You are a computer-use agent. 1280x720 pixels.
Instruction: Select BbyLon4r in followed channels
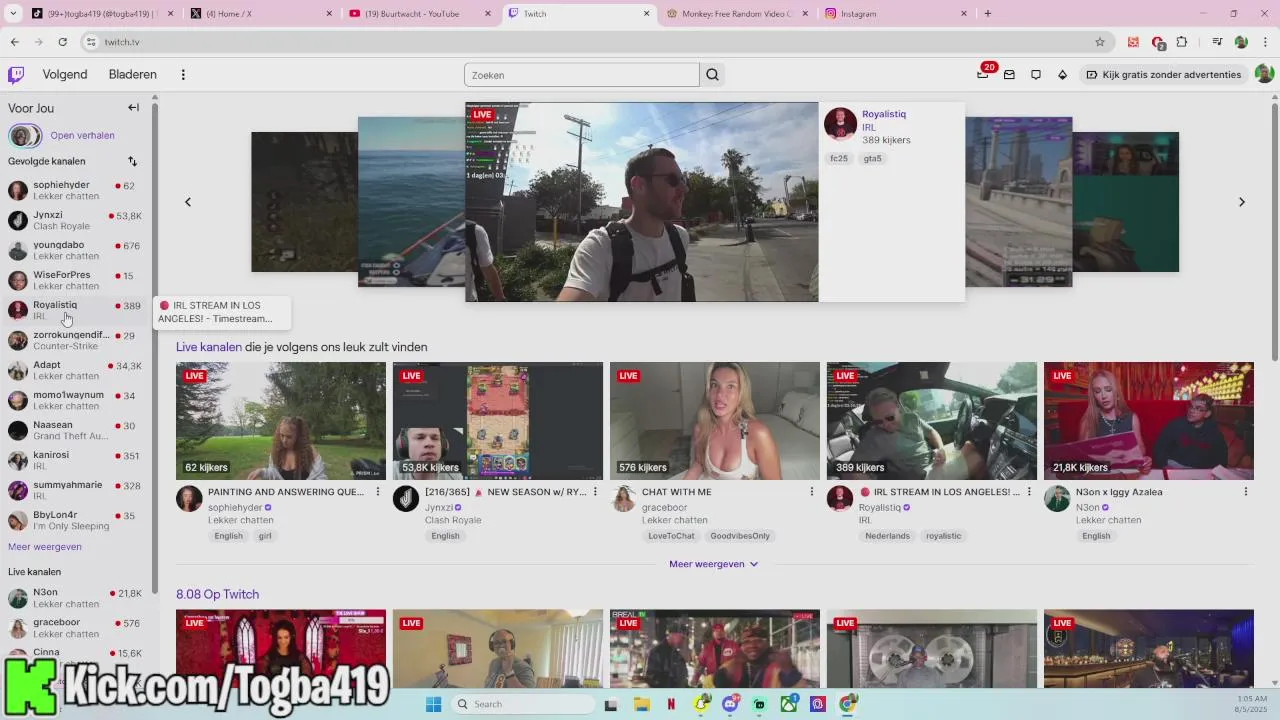pyautogui.click(x=75, y=520)
